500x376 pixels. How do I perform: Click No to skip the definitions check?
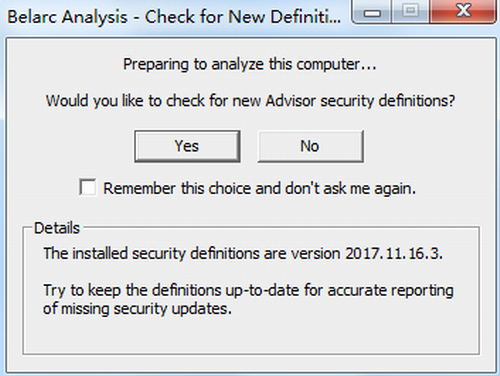[x=310, y=146]
